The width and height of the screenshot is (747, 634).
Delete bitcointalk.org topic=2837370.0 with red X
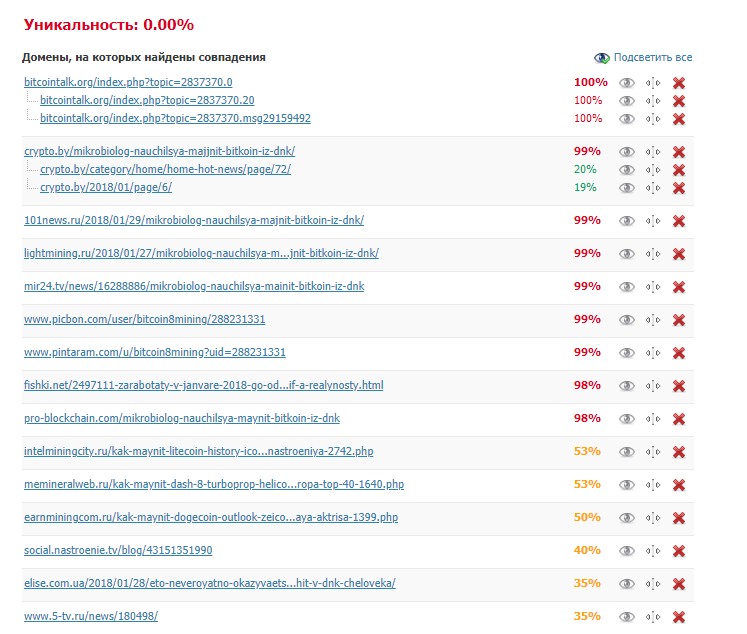[x=679, y=83]
